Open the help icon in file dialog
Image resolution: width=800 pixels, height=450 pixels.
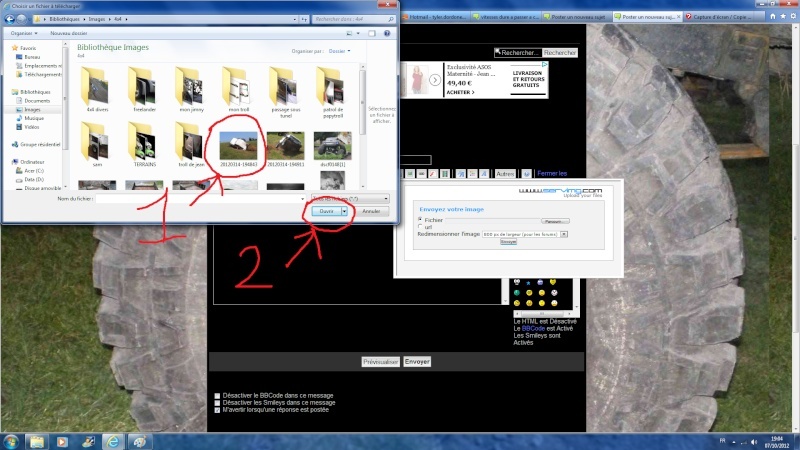tap(387, 33)
